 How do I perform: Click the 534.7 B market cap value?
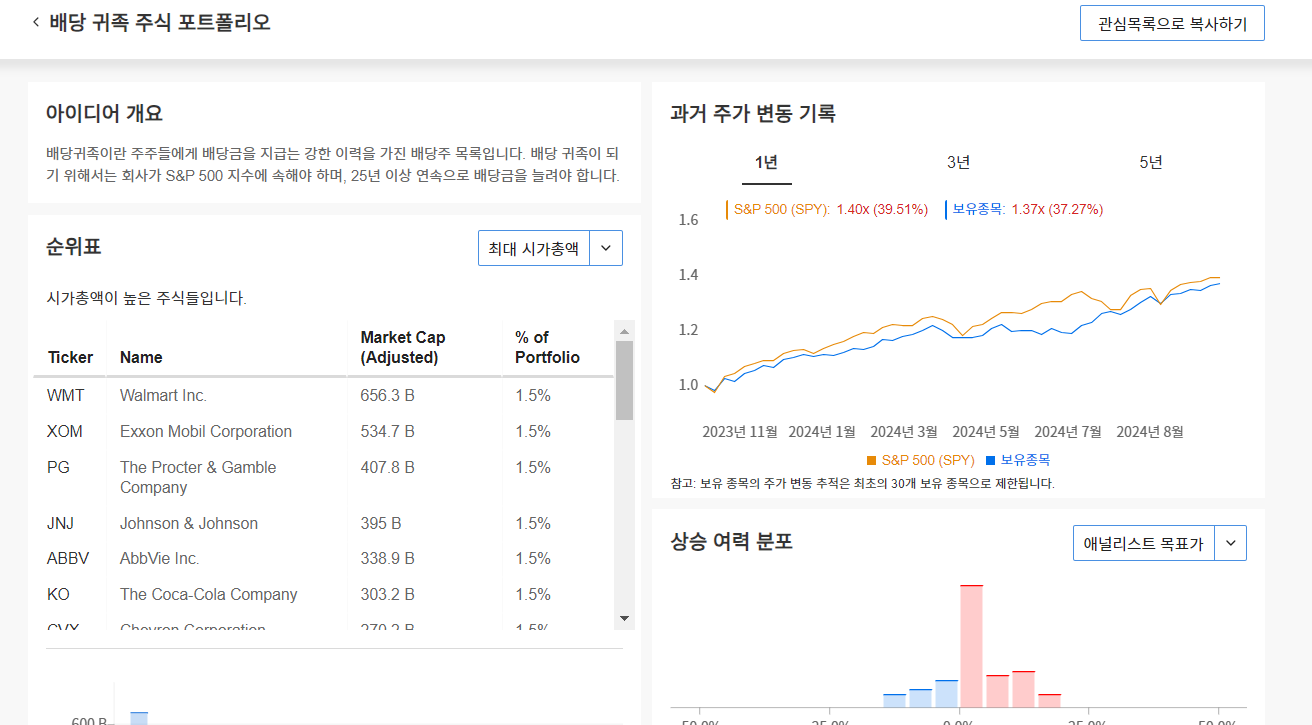(387, 432)
